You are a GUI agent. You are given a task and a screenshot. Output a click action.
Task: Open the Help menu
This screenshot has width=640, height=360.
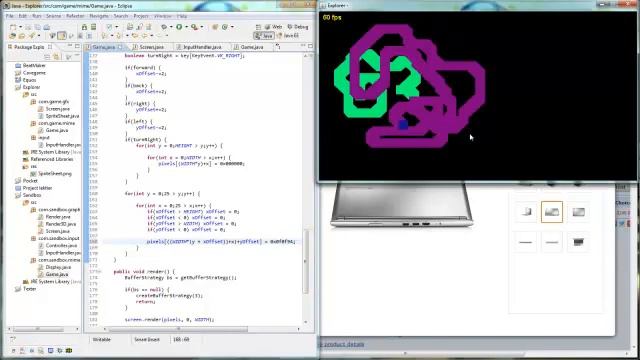182,16
